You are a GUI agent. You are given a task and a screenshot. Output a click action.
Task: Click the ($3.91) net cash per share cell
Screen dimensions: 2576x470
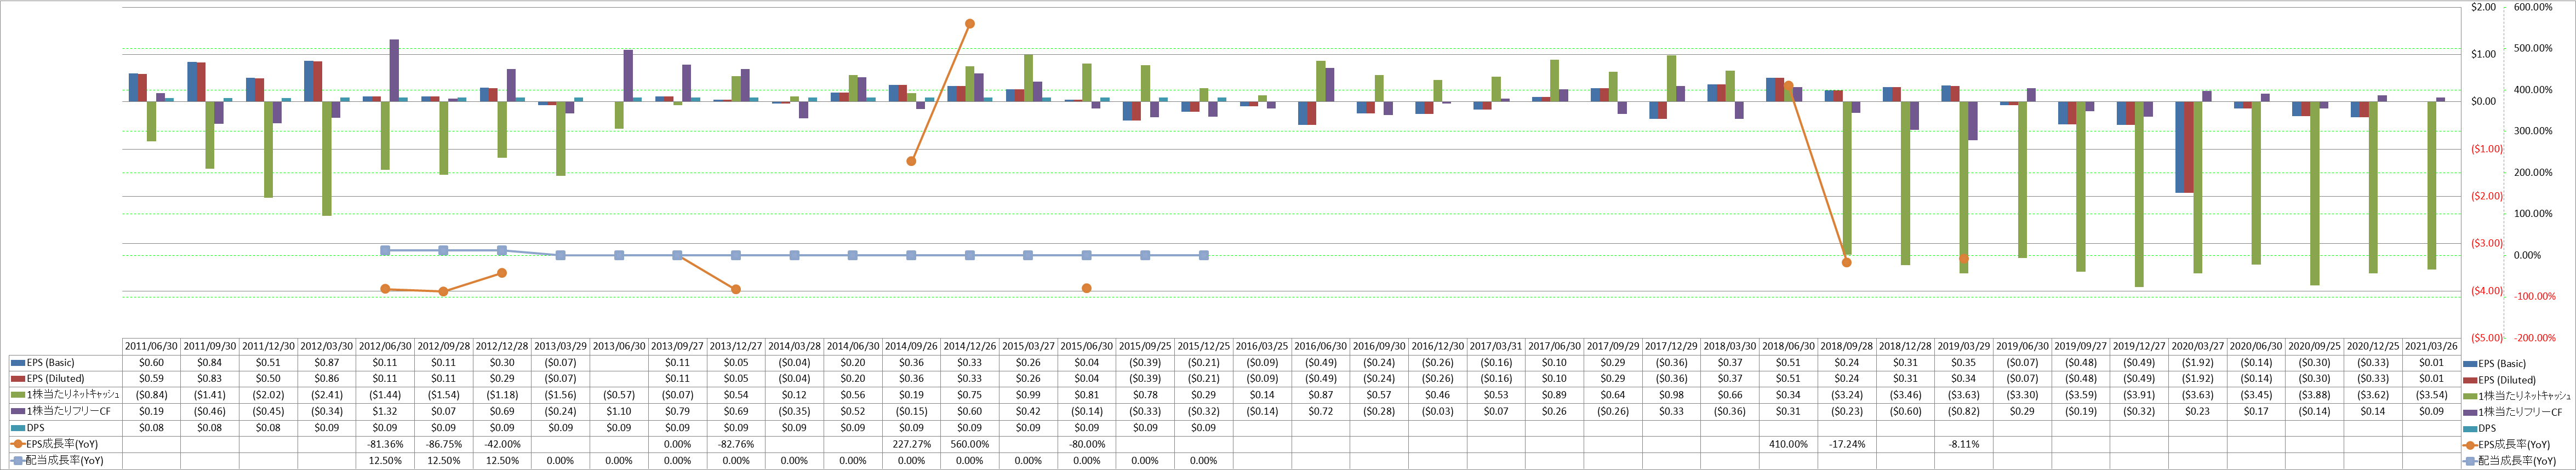[x=2139, y=395]
